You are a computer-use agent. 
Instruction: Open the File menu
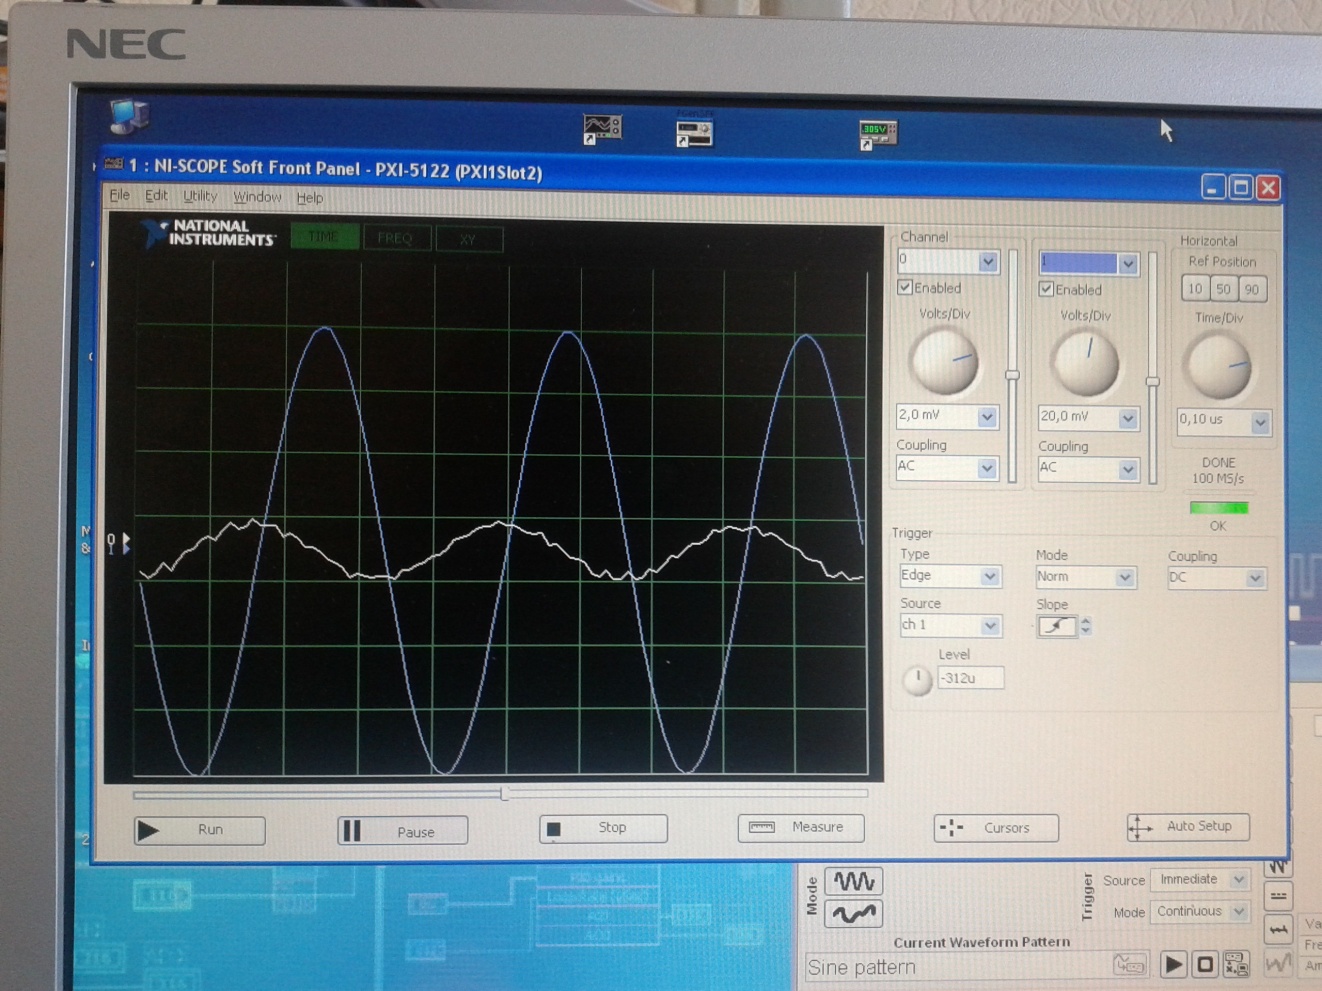pyautogui.click(x=119, y=195)
